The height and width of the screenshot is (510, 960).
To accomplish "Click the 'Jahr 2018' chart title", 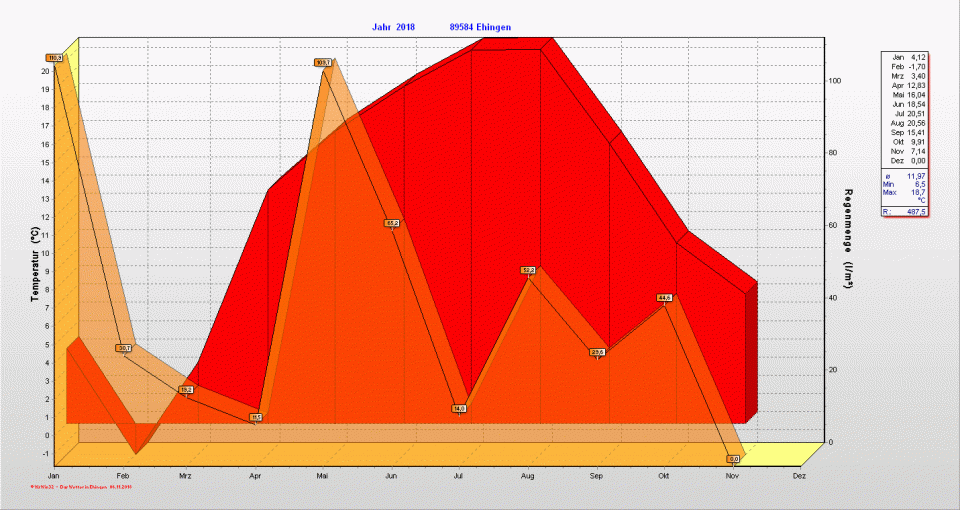I will 392,27.
